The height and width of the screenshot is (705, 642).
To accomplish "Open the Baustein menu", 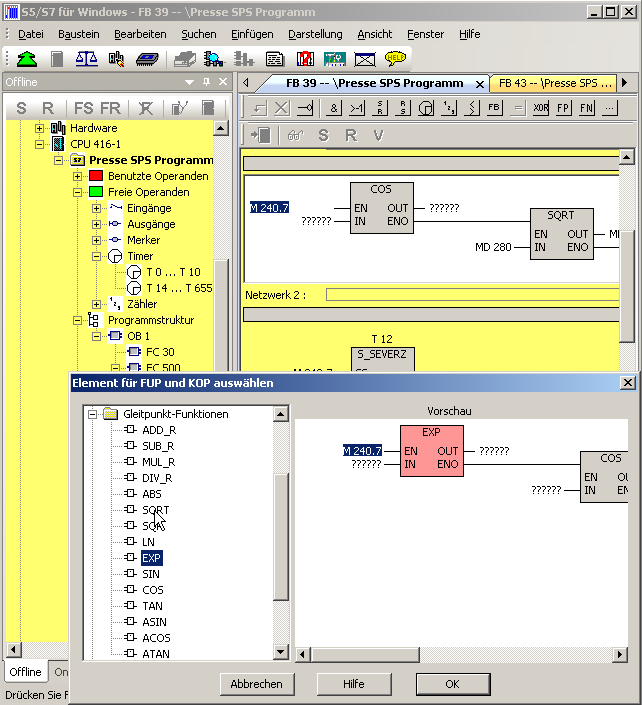I will [79, 34].
